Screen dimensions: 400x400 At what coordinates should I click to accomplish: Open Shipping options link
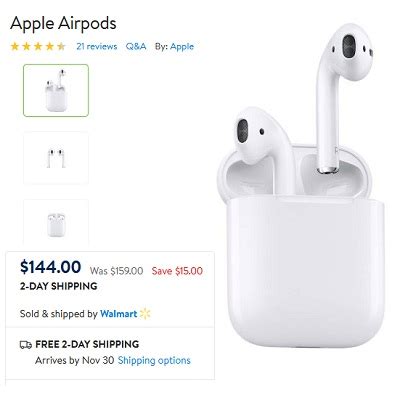[x=154, y=360]
